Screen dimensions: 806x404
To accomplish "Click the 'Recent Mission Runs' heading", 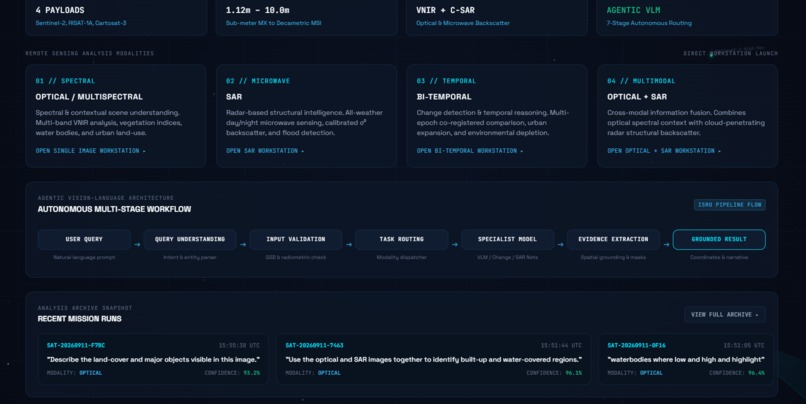I will [80, 319].
